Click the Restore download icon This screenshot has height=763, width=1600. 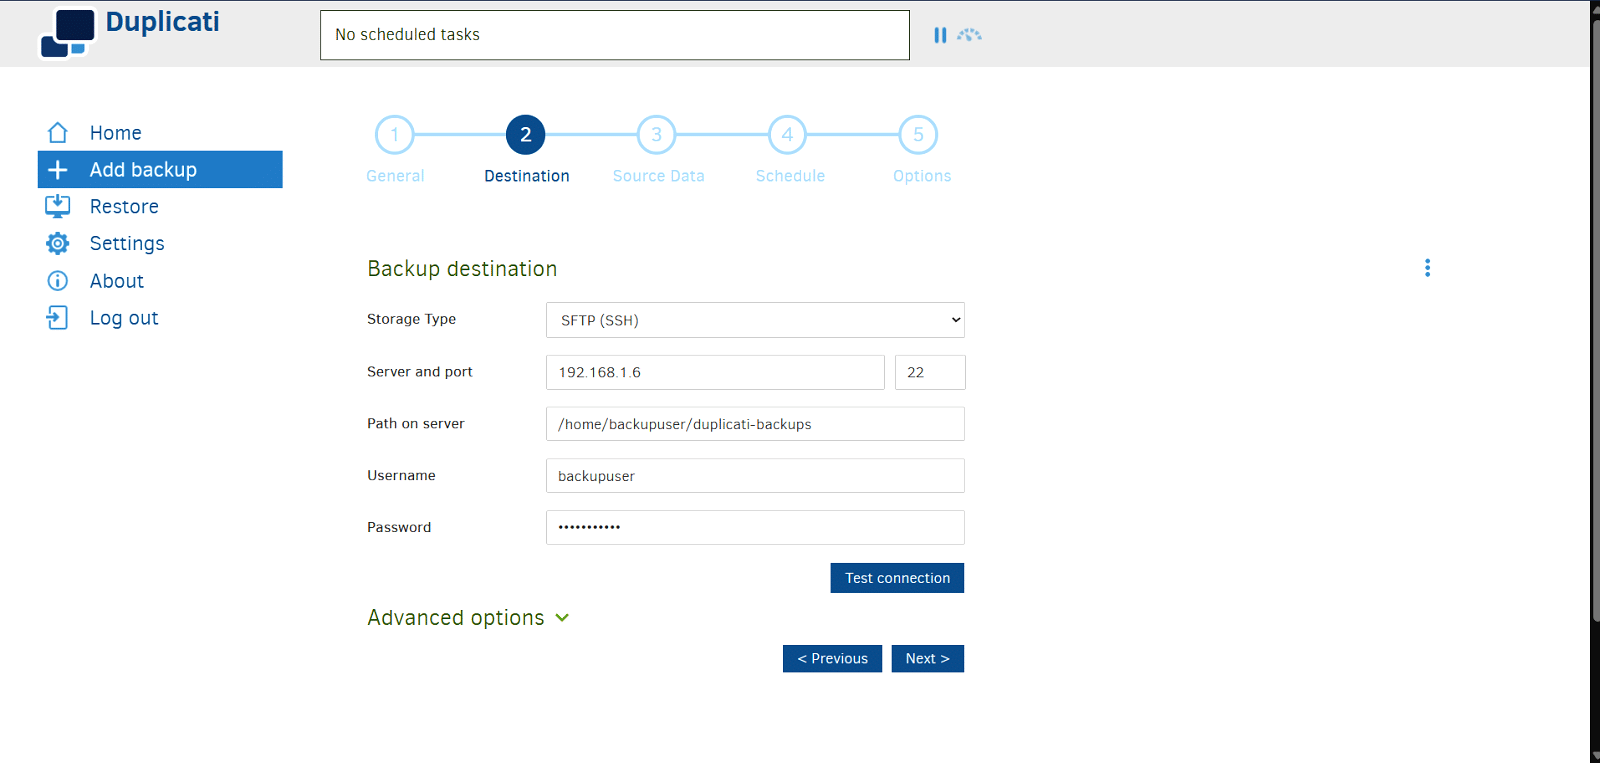click(58, 207)
